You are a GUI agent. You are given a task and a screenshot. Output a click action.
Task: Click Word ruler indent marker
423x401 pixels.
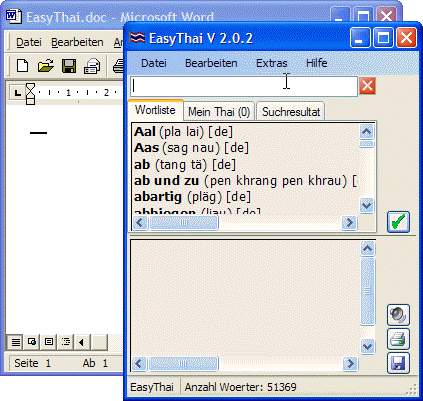click(30, 94)
